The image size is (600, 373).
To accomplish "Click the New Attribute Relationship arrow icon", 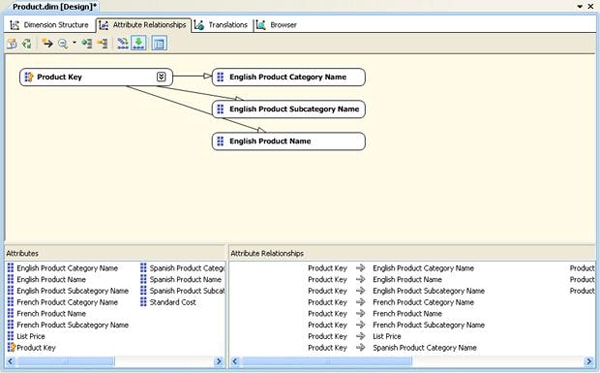I will (47, 43).
